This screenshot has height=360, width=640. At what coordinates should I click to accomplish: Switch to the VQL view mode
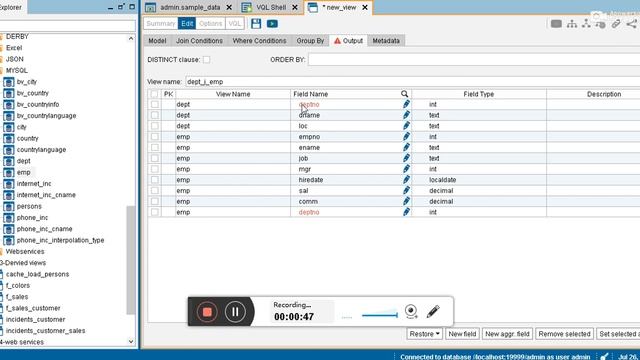pyautogui.click(x=234, y=24)
